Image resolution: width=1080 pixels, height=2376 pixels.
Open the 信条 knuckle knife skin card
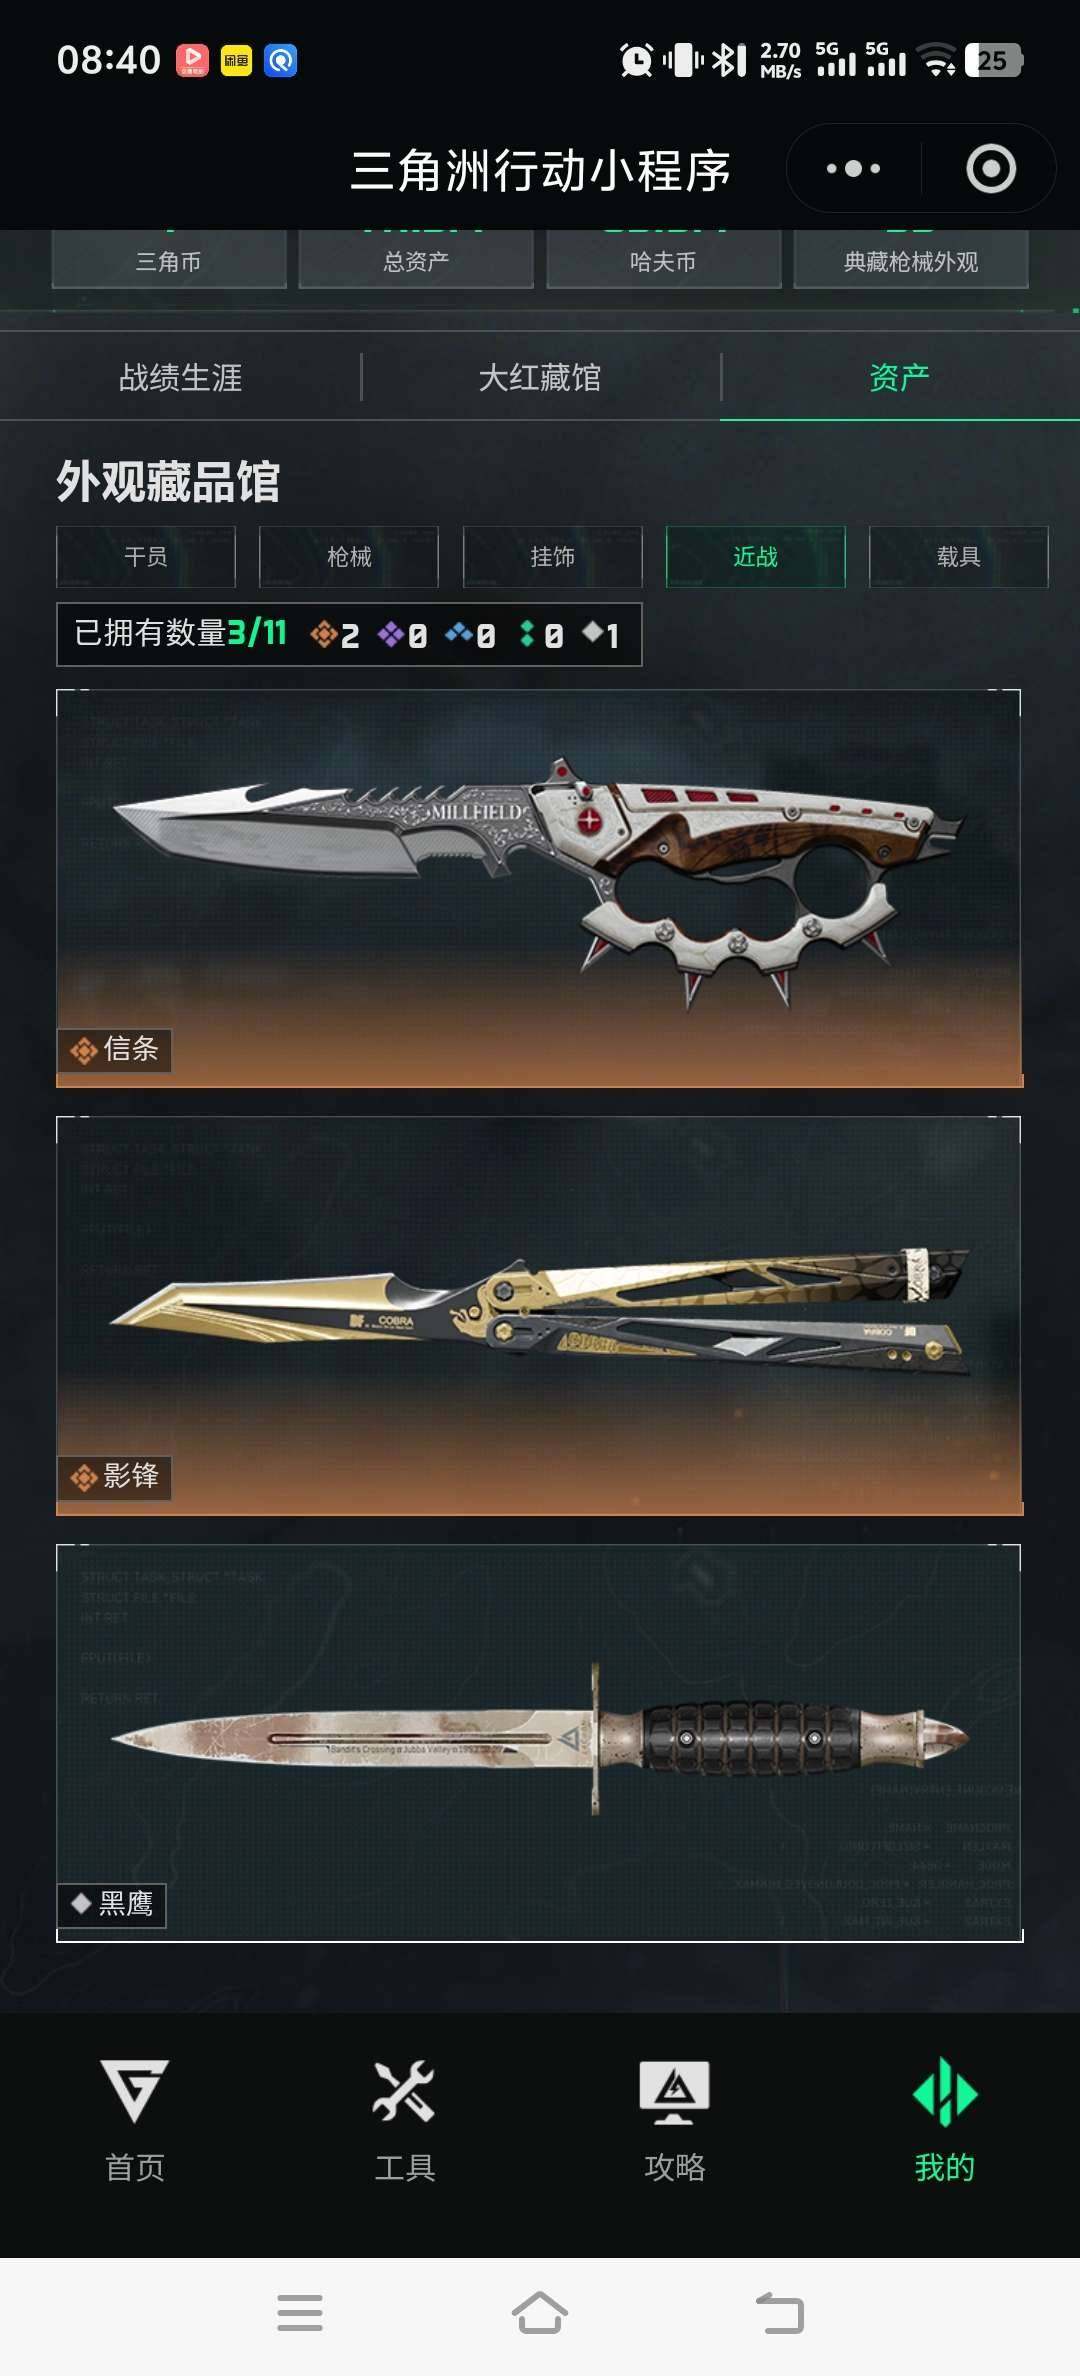pyautogui.click(x=539, y=888)
